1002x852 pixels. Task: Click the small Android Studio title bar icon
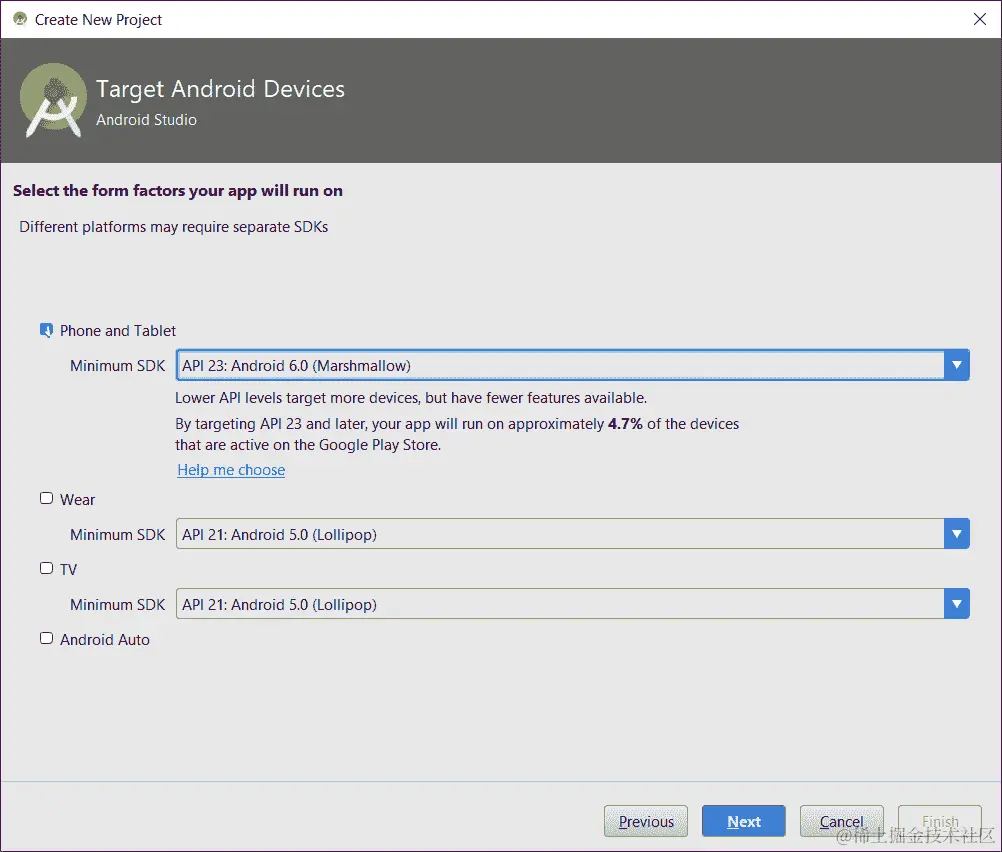[20, 19]
